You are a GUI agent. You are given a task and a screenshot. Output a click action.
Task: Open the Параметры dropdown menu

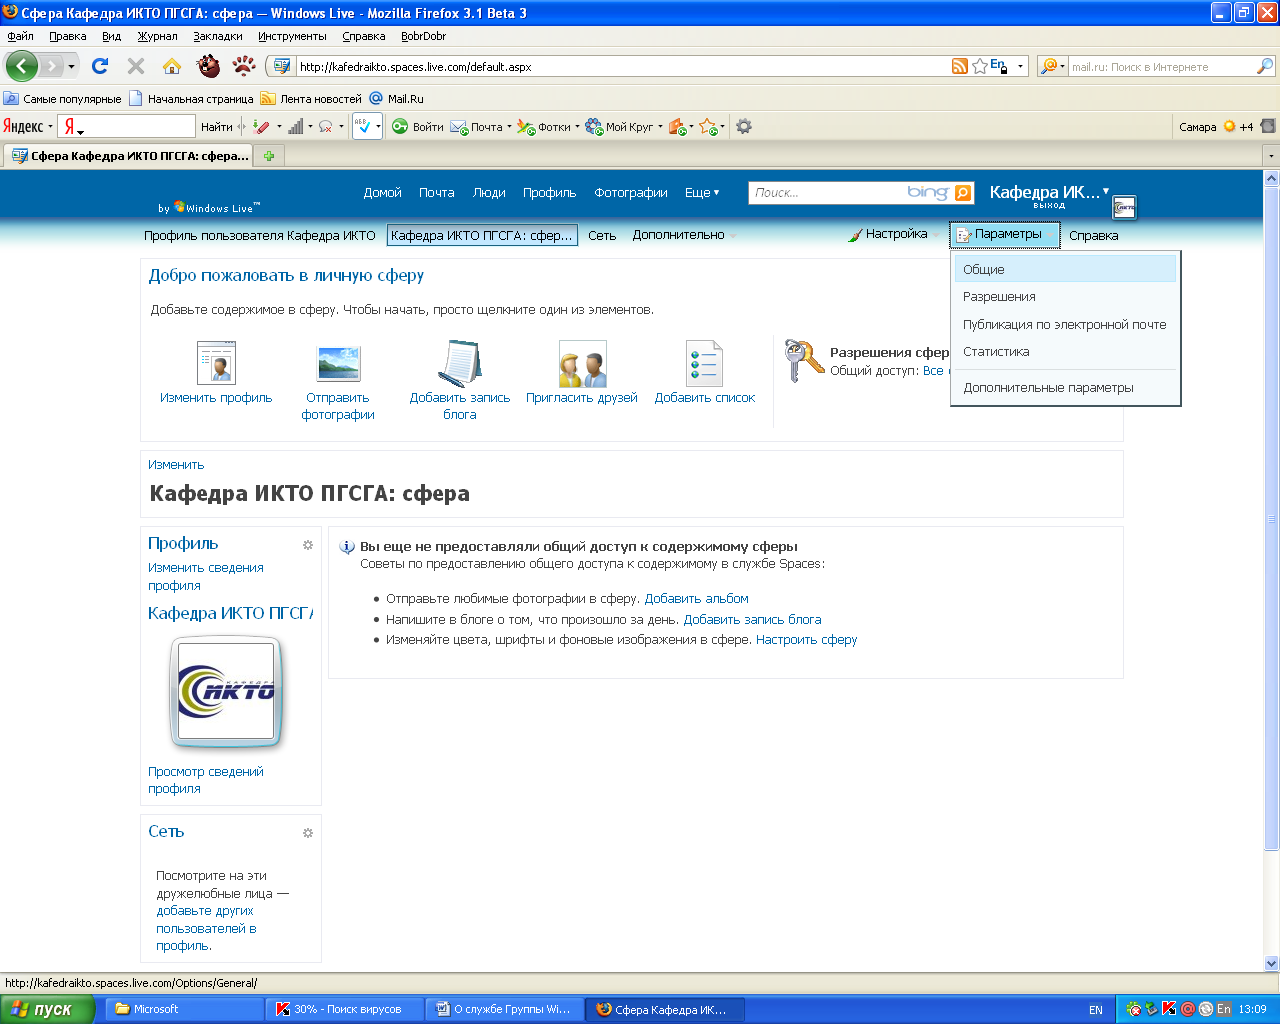coord(1005,234)
